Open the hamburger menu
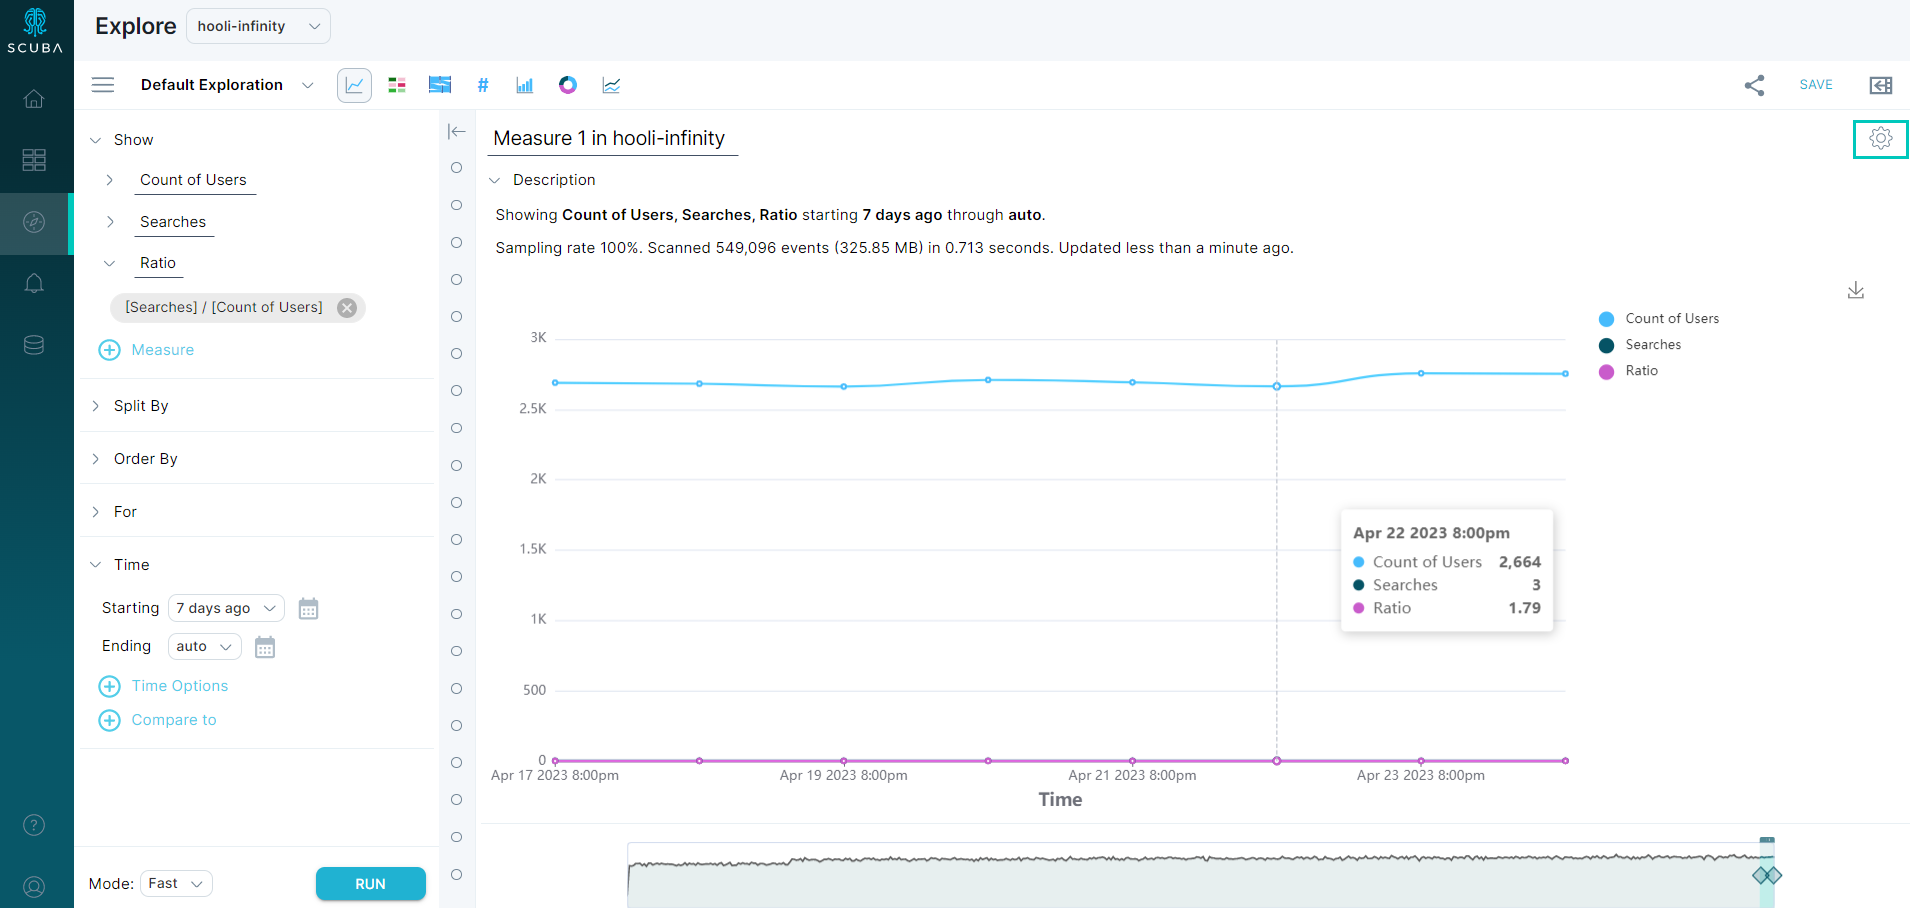Screen dimensions: 1910x908 coord(103,85)
